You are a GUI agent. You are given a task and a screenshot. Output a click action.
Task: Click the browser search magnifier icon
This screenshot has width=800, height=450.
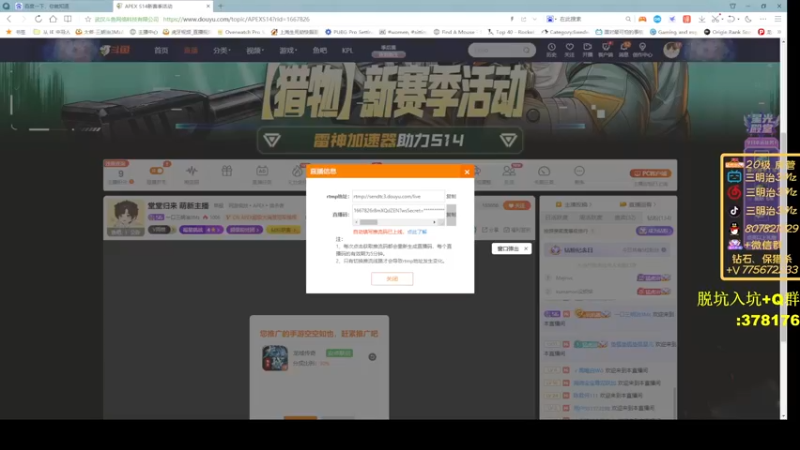coord(628,19)
